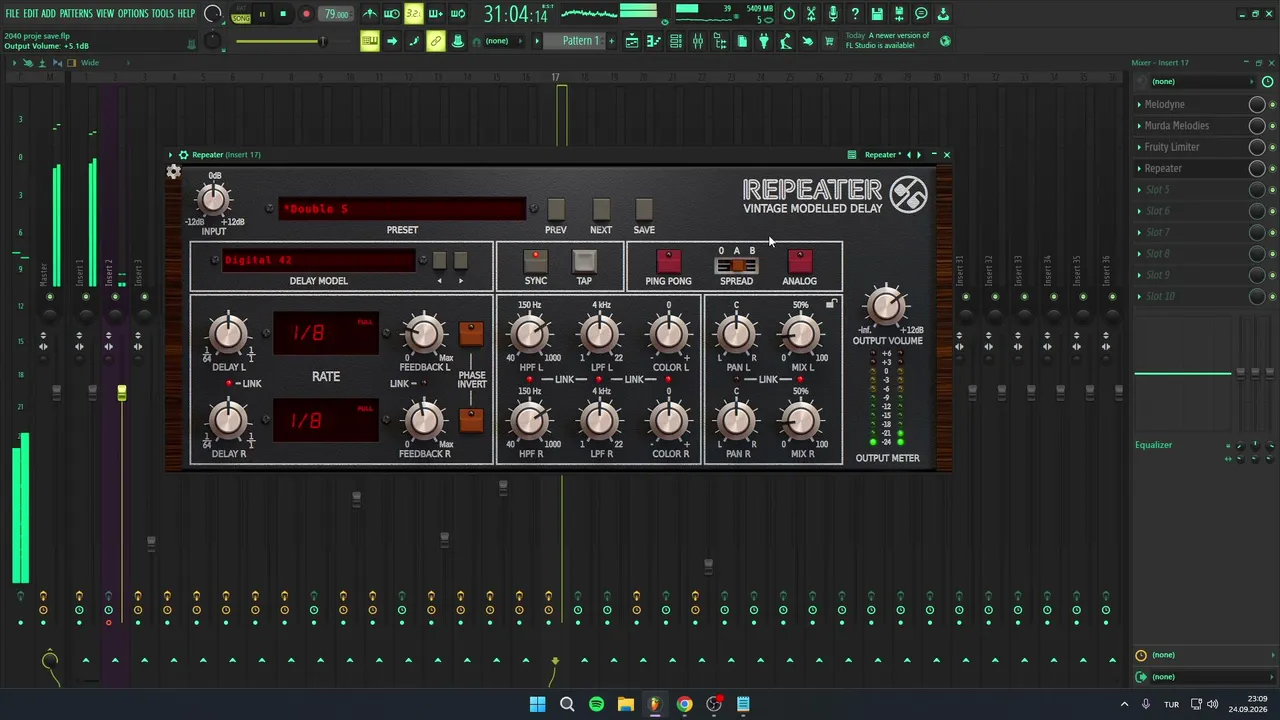Open Repeater plugin gear options icon
This screenshot has height=720, width=1280.
pos(174,172)
